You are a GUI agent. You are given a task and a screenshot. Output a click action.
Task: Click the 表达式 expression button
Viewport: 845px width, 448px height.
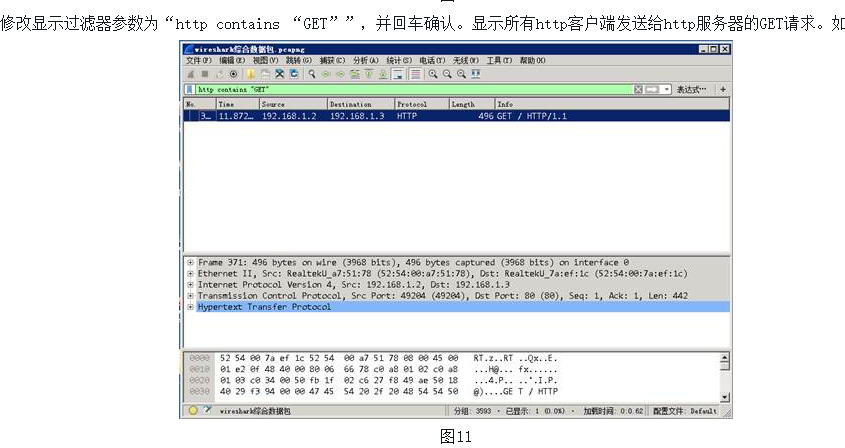(x=691, y=89)
